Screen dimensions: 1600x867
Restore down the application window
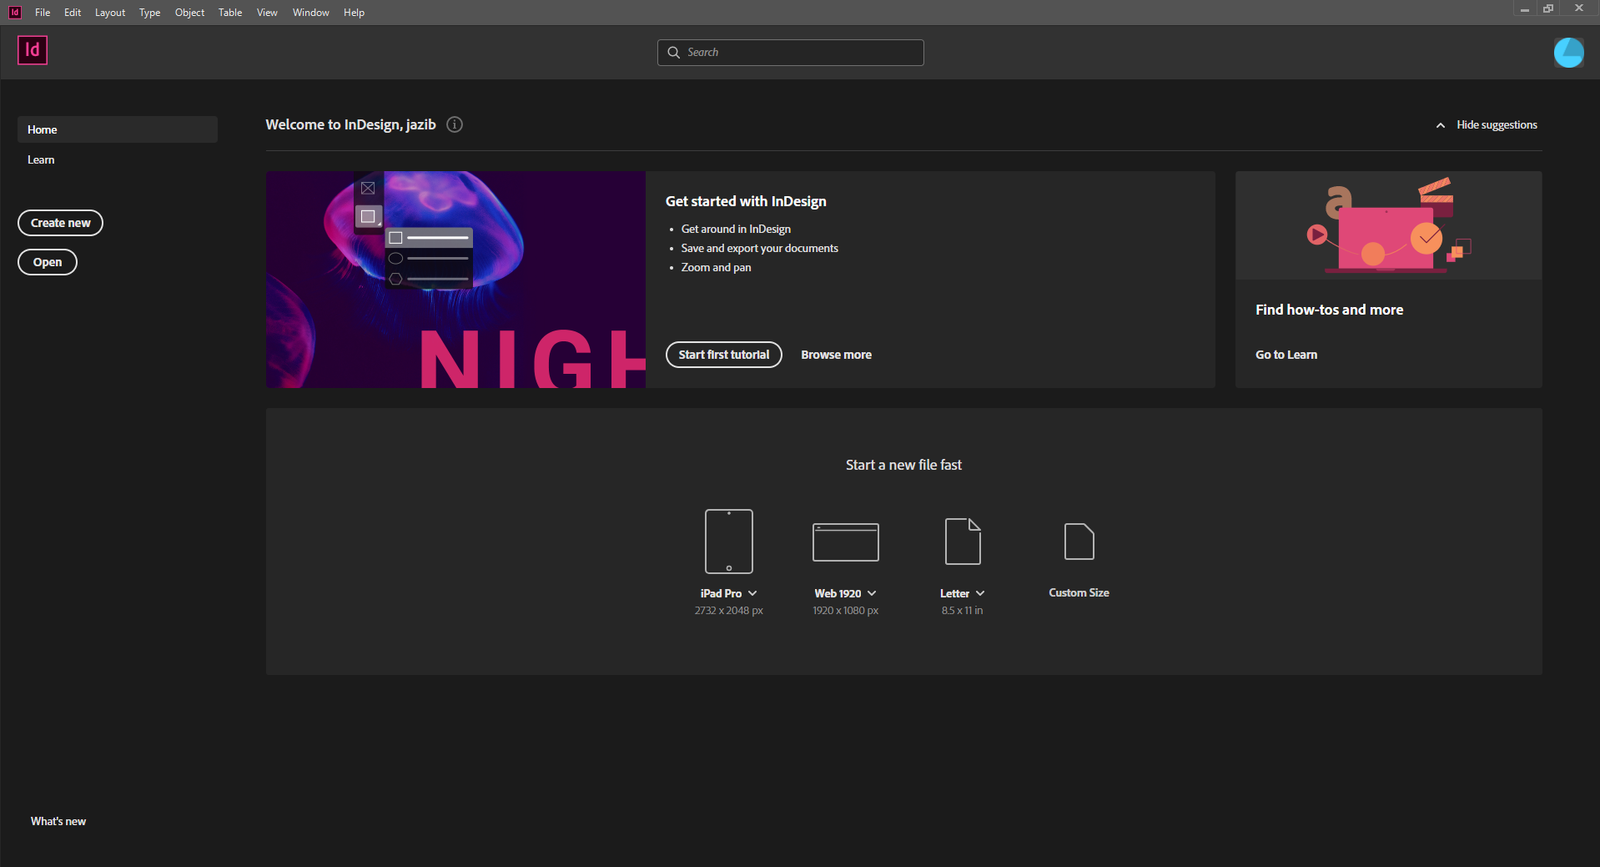click(x=1548, y=8)
